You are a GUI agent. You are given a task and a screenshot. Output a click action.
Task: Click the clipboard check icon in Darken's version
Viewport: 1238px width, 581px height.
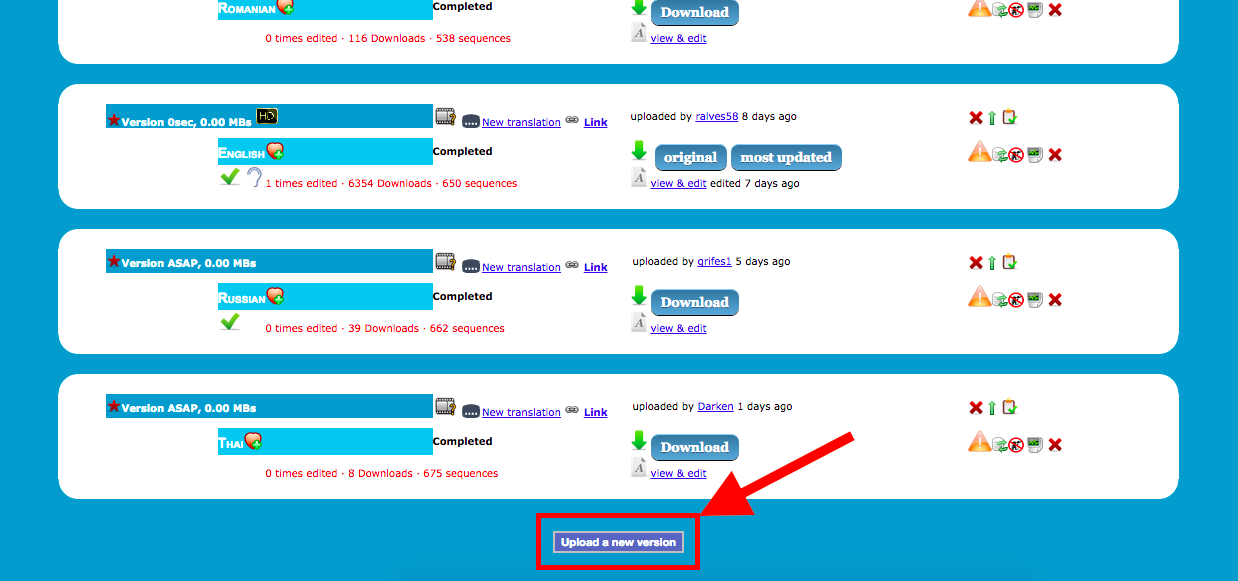(x=1010, y=407)
